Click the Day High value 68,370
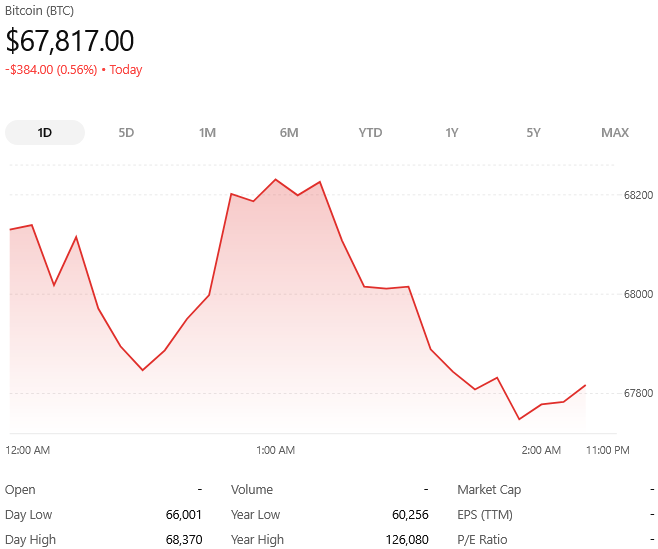658x549 pixels. pos(184,540)
